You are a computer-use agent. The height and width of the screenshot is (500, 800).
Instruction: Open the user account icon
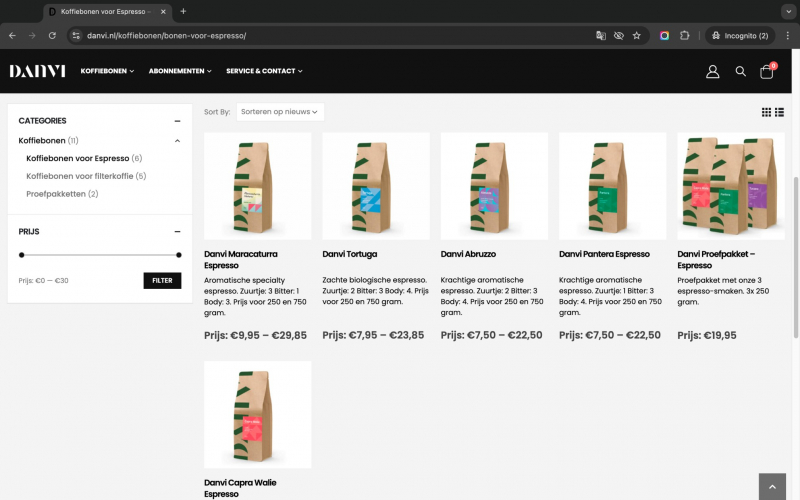pyautogui.click(x=712, y=71)
